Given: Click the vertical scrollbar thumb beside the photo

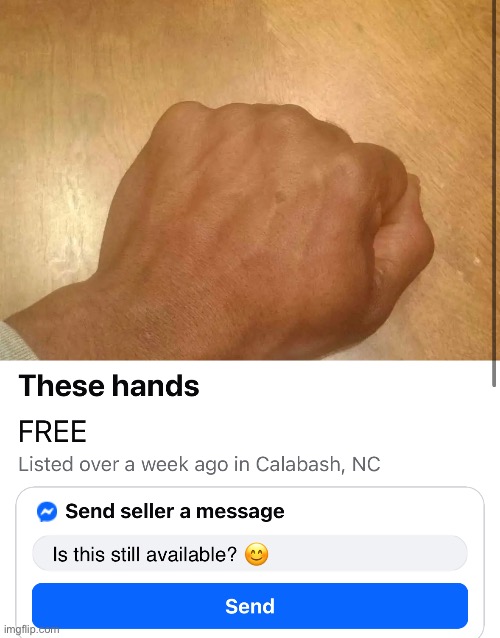Looking at the screenshot, I should click(x=494, y=193).
